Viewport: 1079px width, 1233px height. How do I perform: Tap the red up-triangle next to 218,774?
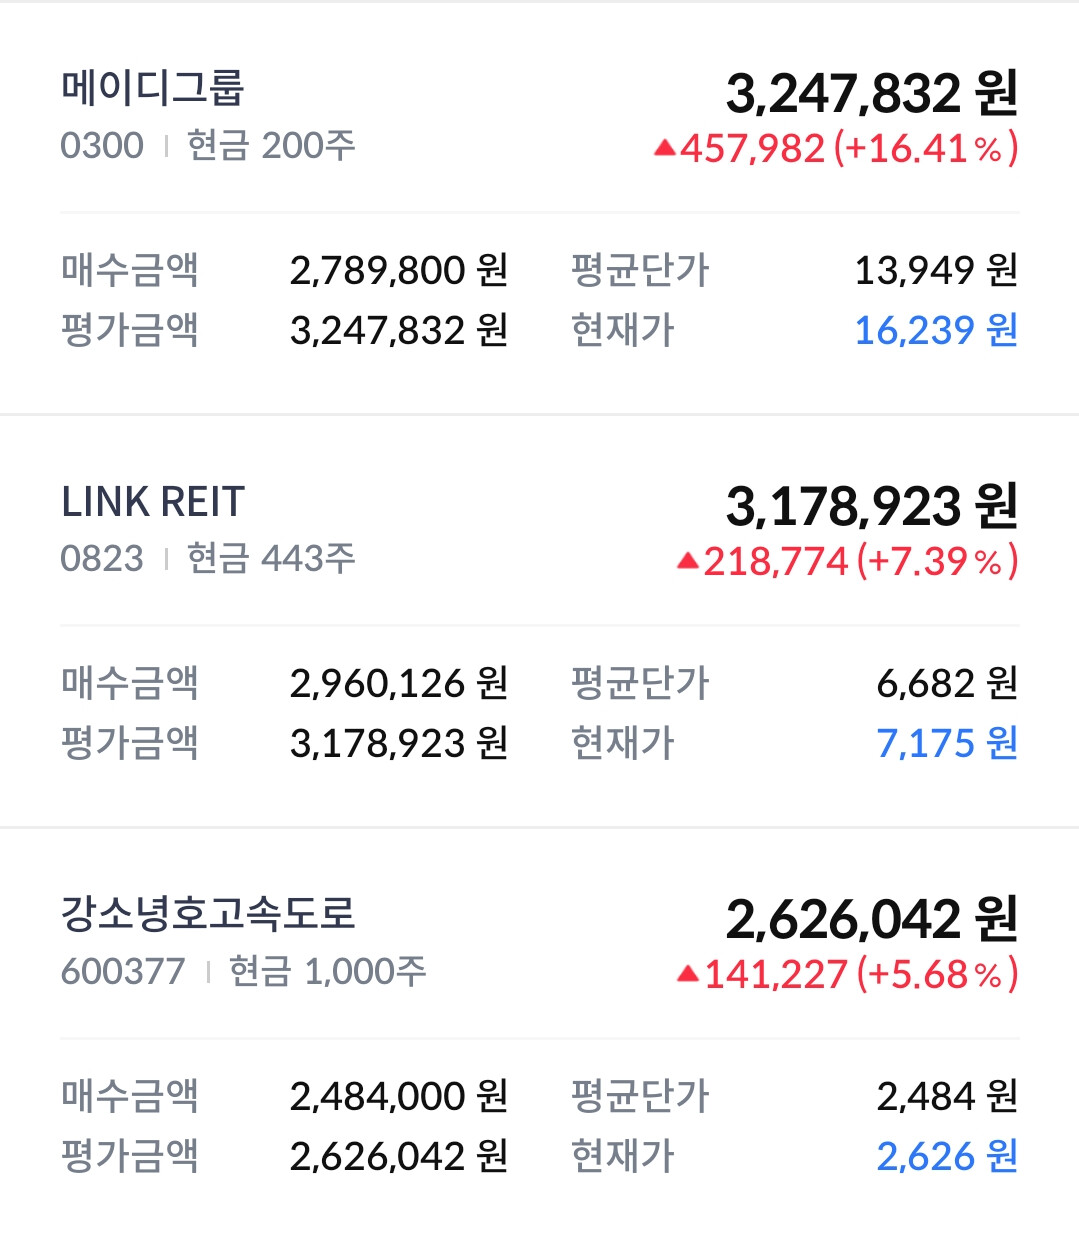point(688,561)
